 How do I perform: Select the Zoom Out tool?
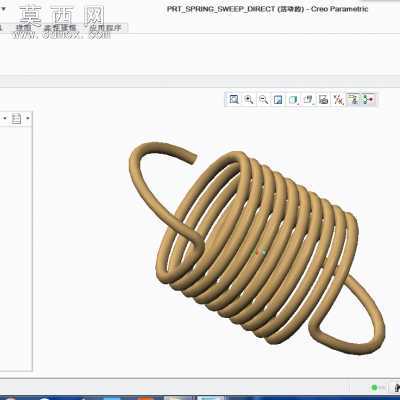tap(263, 99)
